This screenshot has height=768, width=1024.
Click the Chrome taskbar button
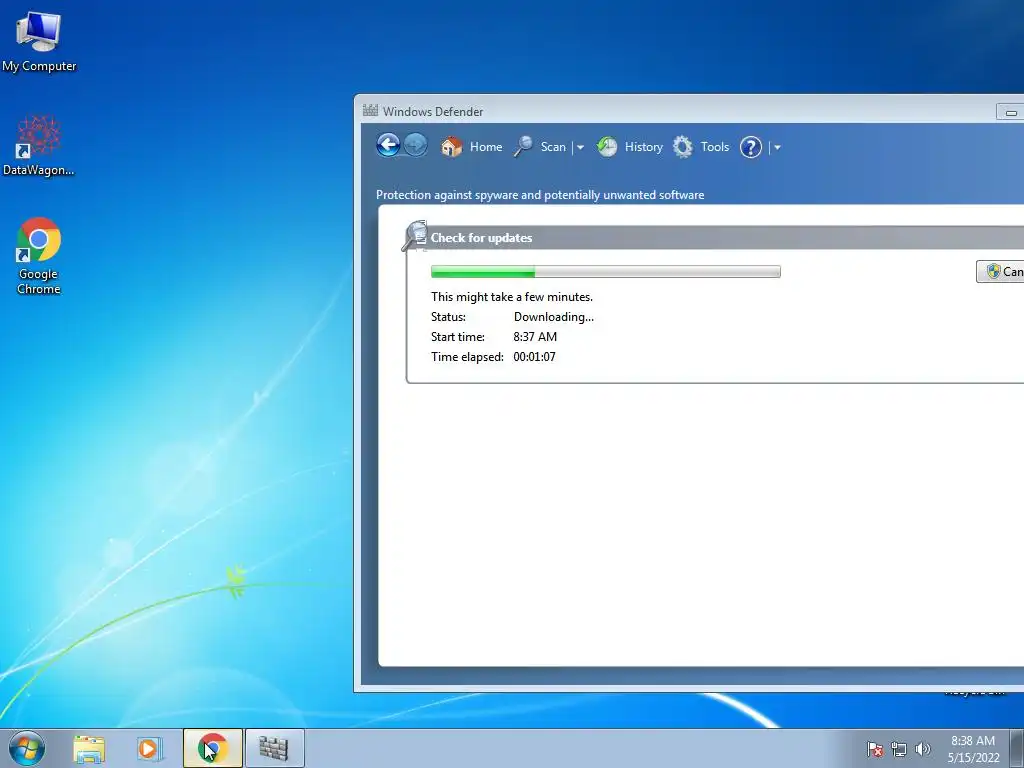(x=213, y=748)
